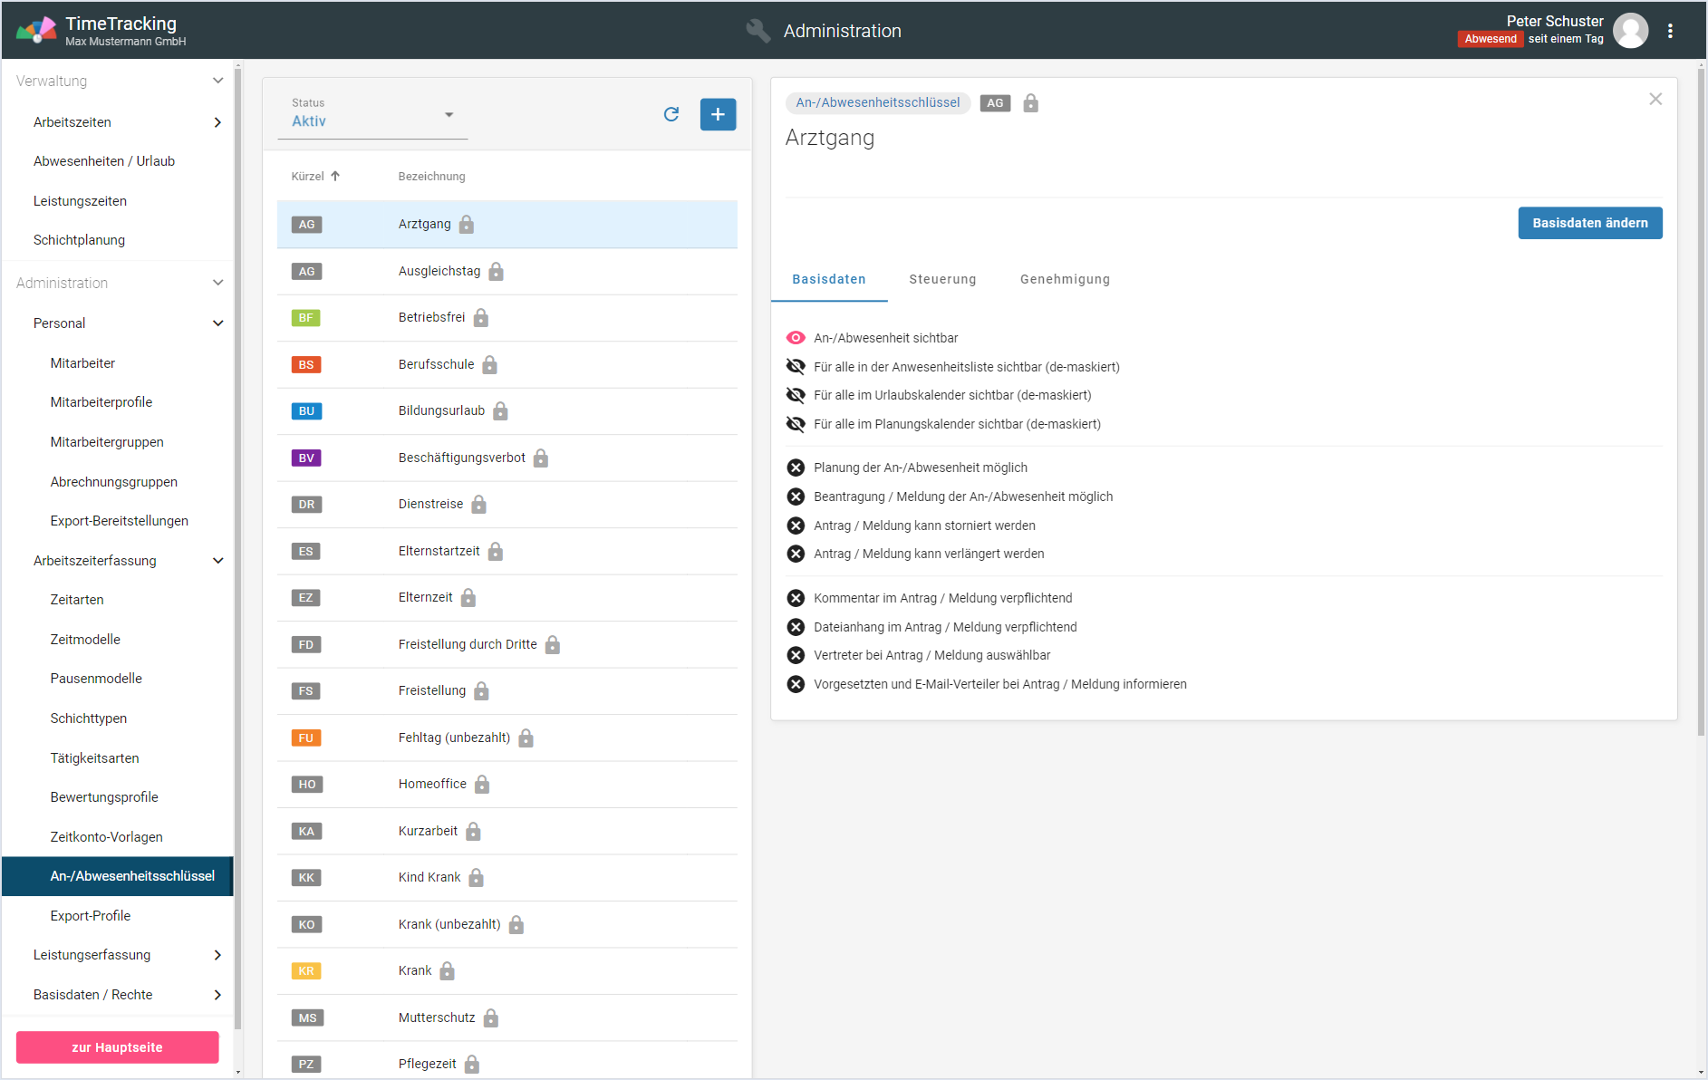Click the user avatar icon
Viewport: 1708px width, 1080px height.
coord(1630,31)
